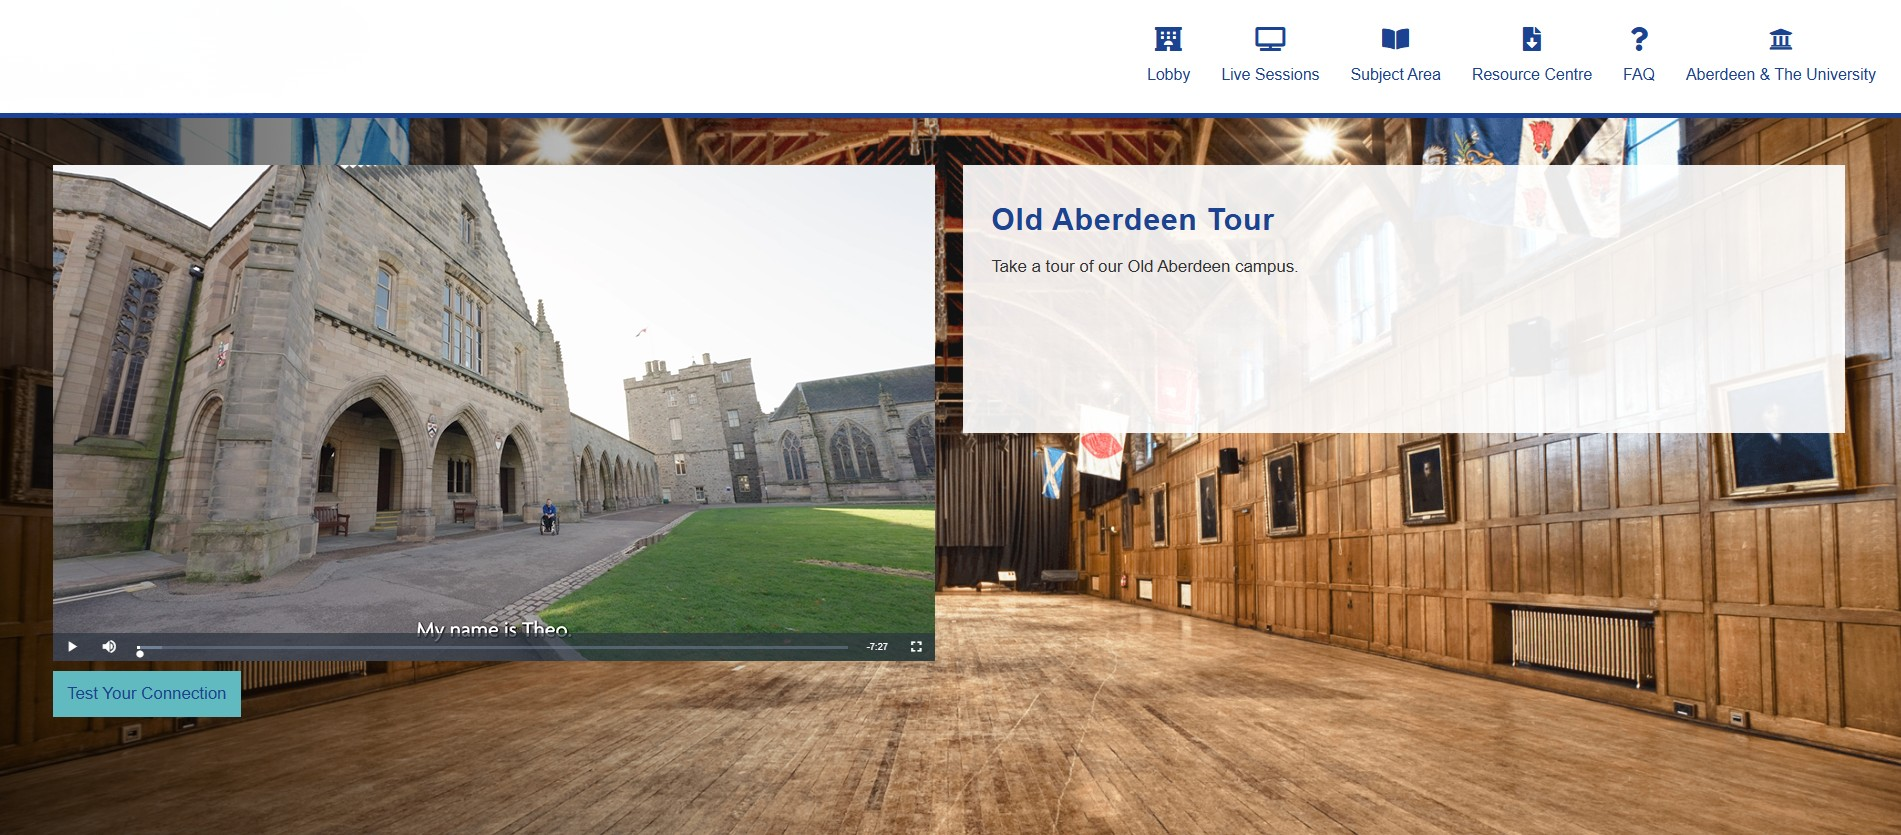This screenshot has height=835, width=1901.
Task: Click the video remaining time display
Action: (x=877, y=647)
